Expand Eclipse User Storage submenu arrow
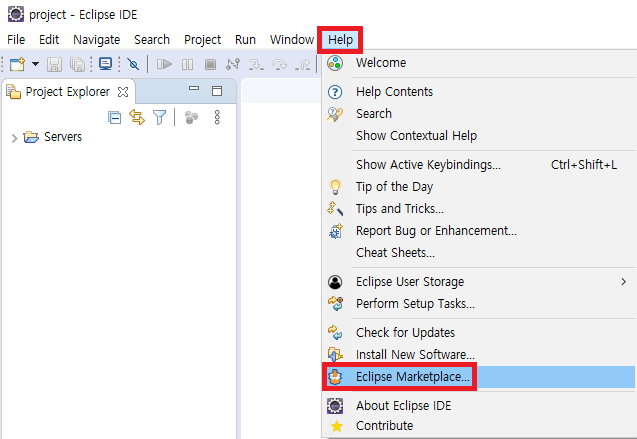Screen dimensions: 637x439 pyautogui.click(x=624, y=282)
